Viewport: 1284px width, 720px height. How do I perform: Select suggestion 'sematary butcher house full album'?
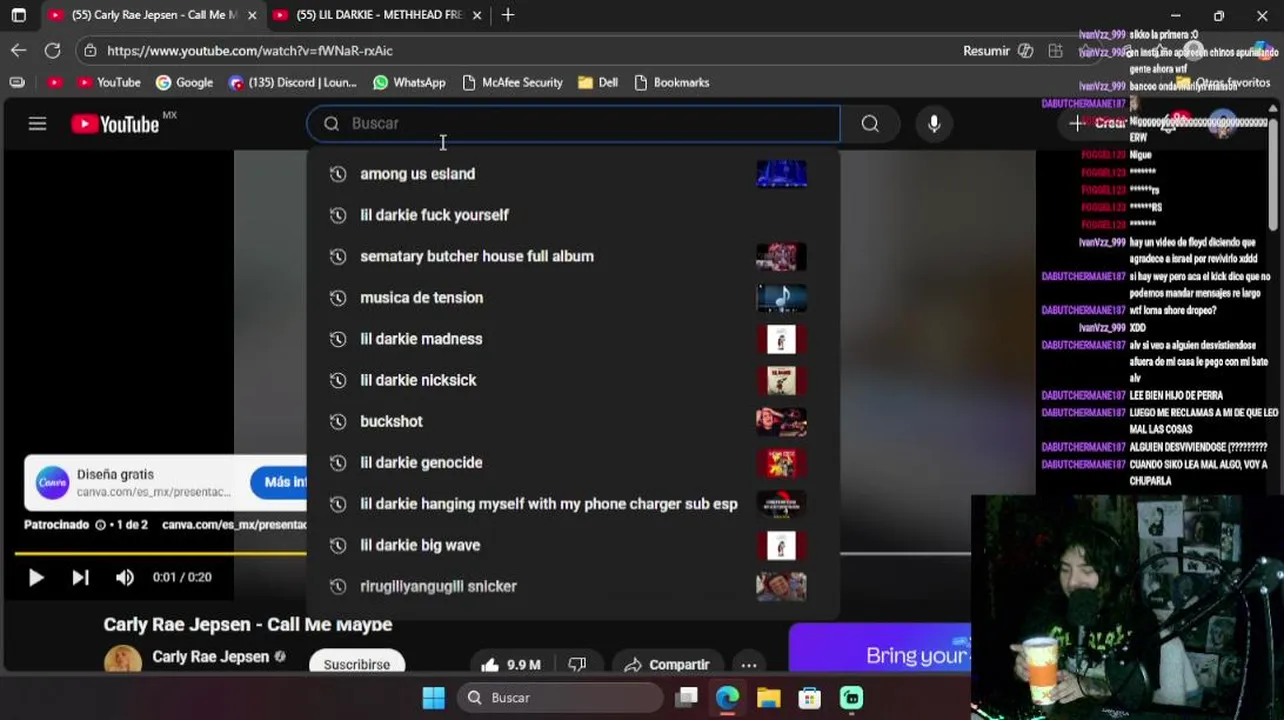pos(573,256)
